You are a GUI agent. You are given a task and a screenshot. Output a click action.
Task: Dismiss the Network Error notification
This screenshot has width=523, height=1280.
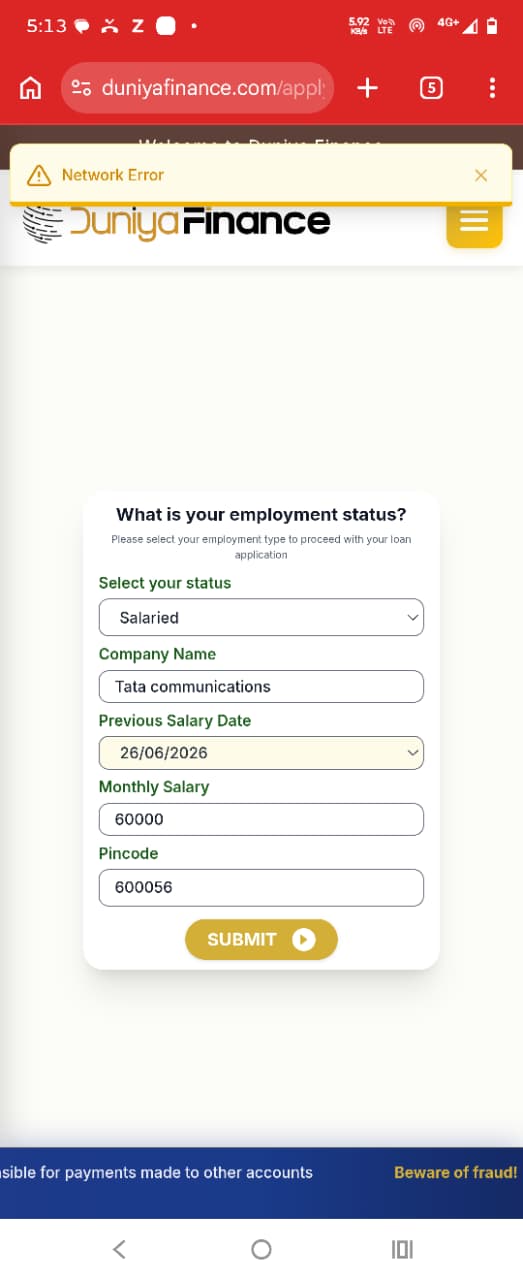coord(481,175)
